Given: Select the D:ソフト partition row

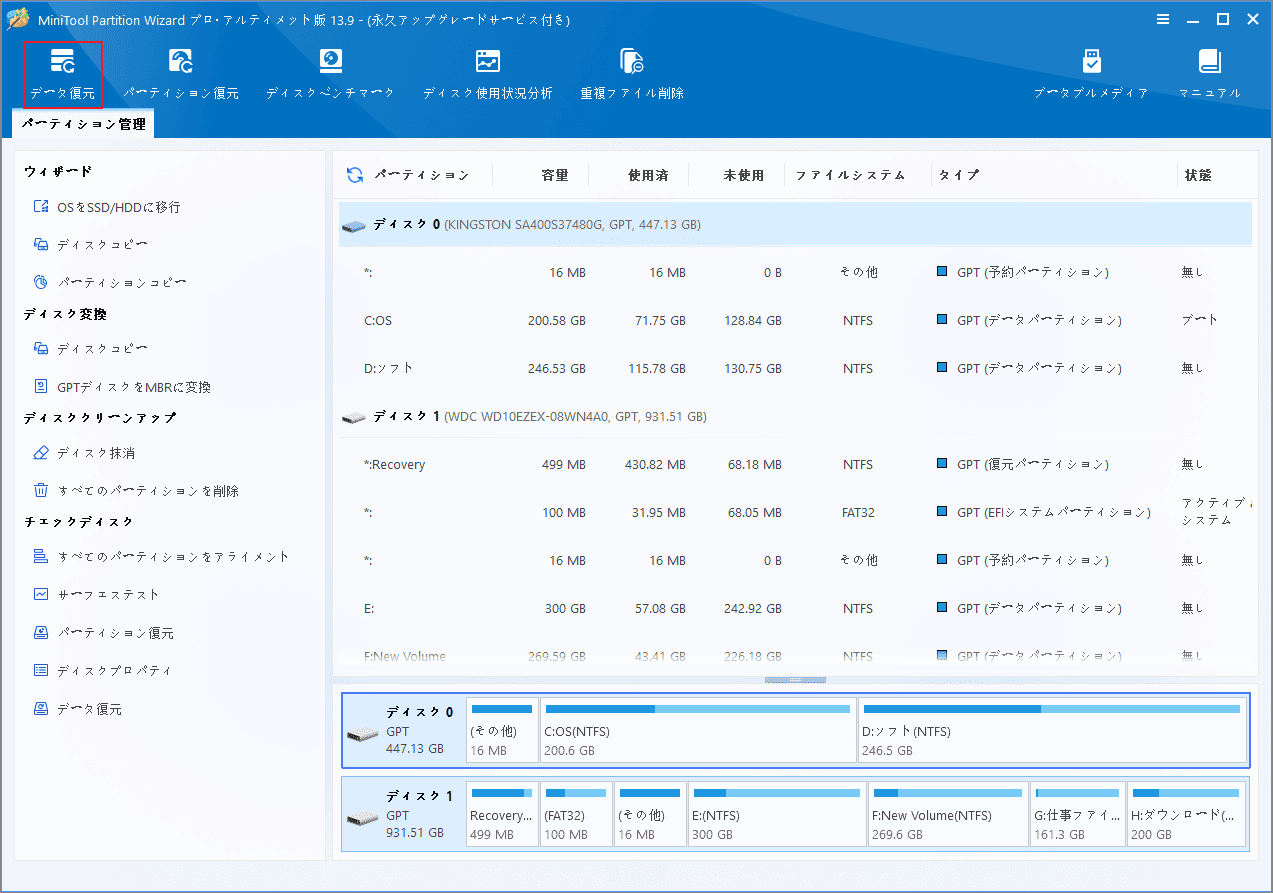Looking at the screenshot, I should pos(795,369).
